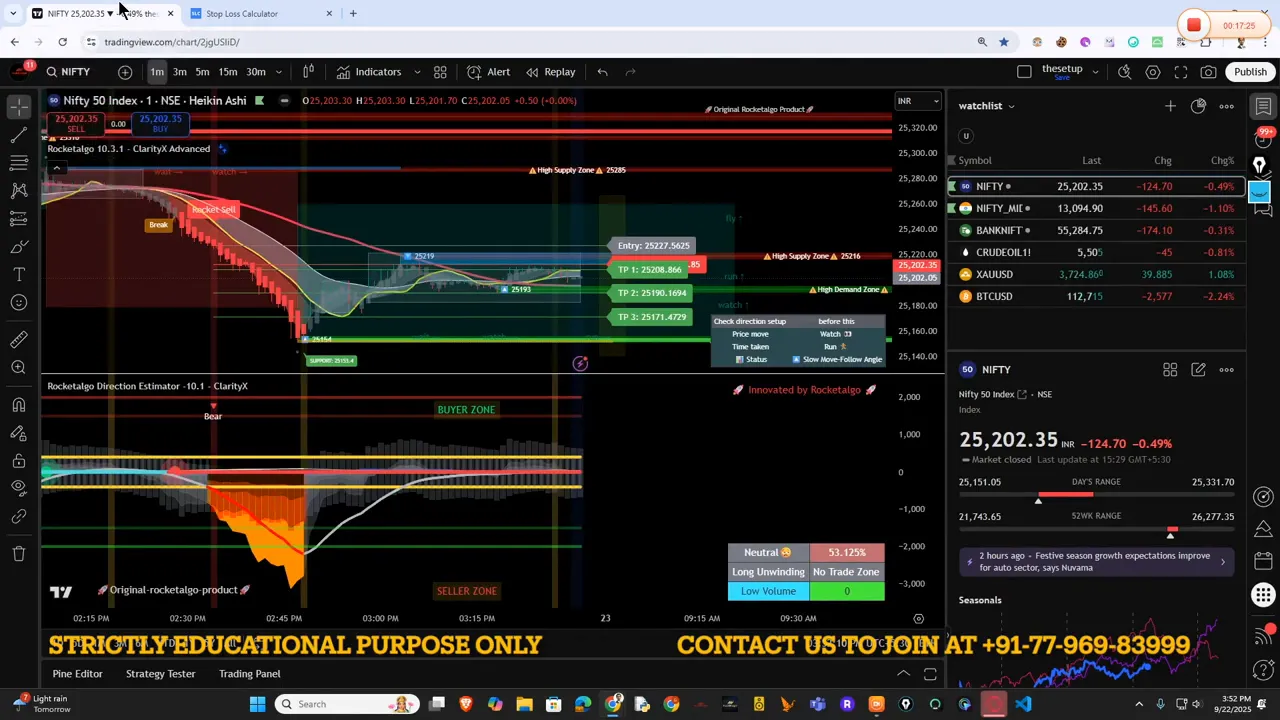
Task: Click the Replay button
Action: tap(551, 72)
